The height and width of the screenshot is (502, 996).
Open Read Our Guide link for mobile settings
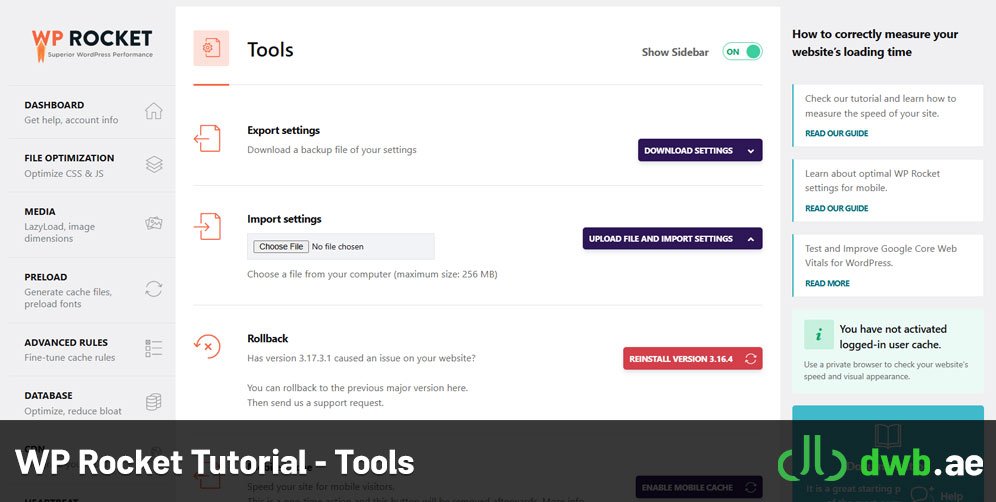(837, 208)
